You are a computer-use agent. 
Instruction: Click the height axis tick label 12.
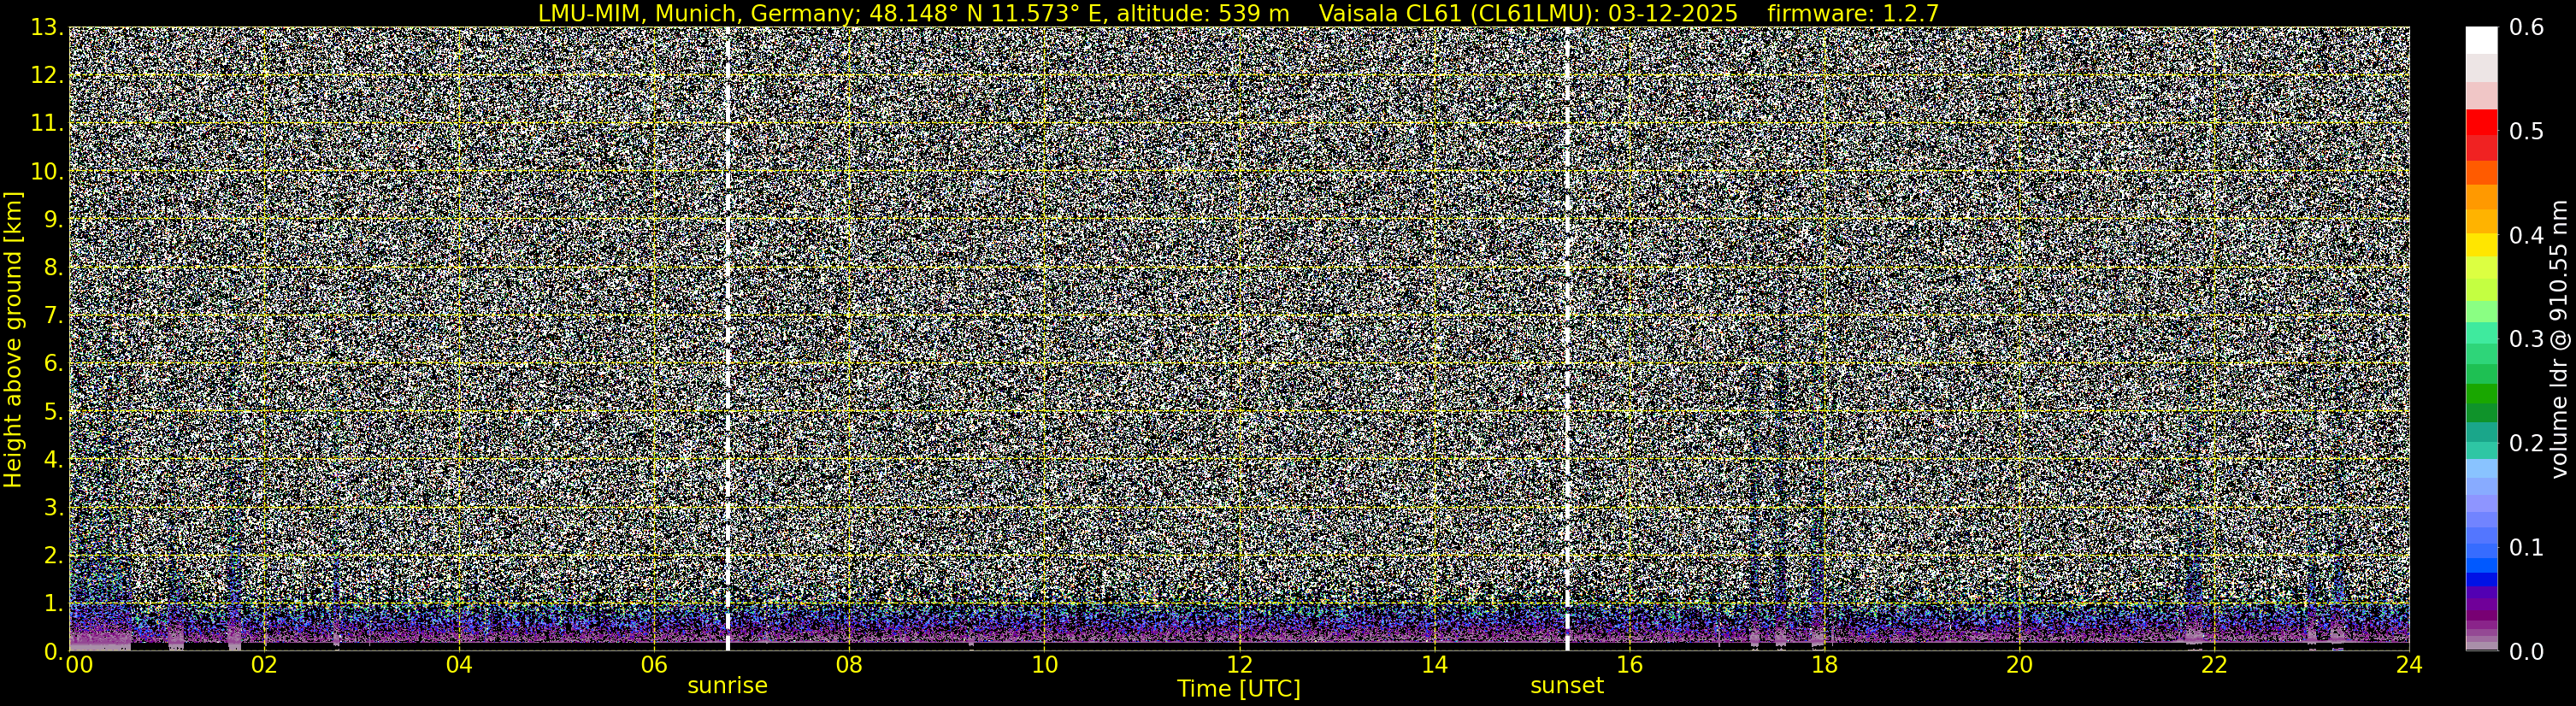[x=46, y=76]
